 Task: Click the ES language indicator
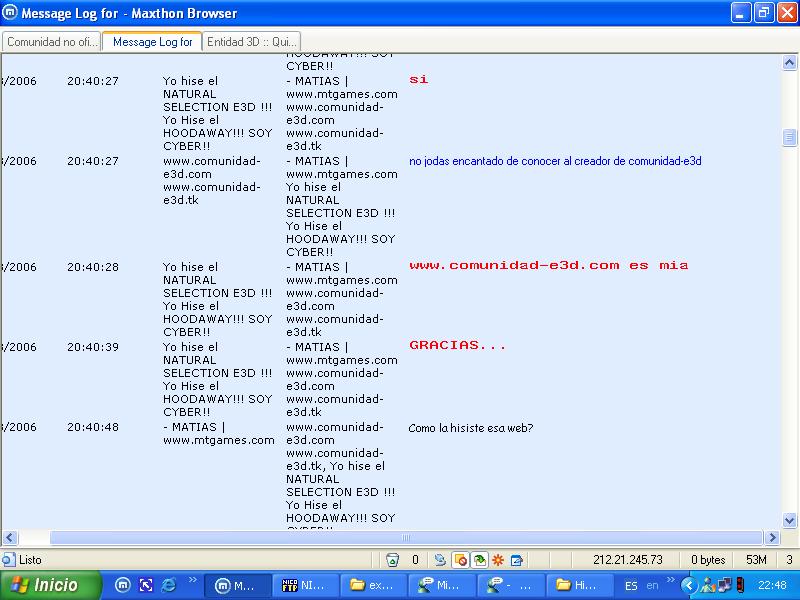pyautogui.click(x=631, y=586)
